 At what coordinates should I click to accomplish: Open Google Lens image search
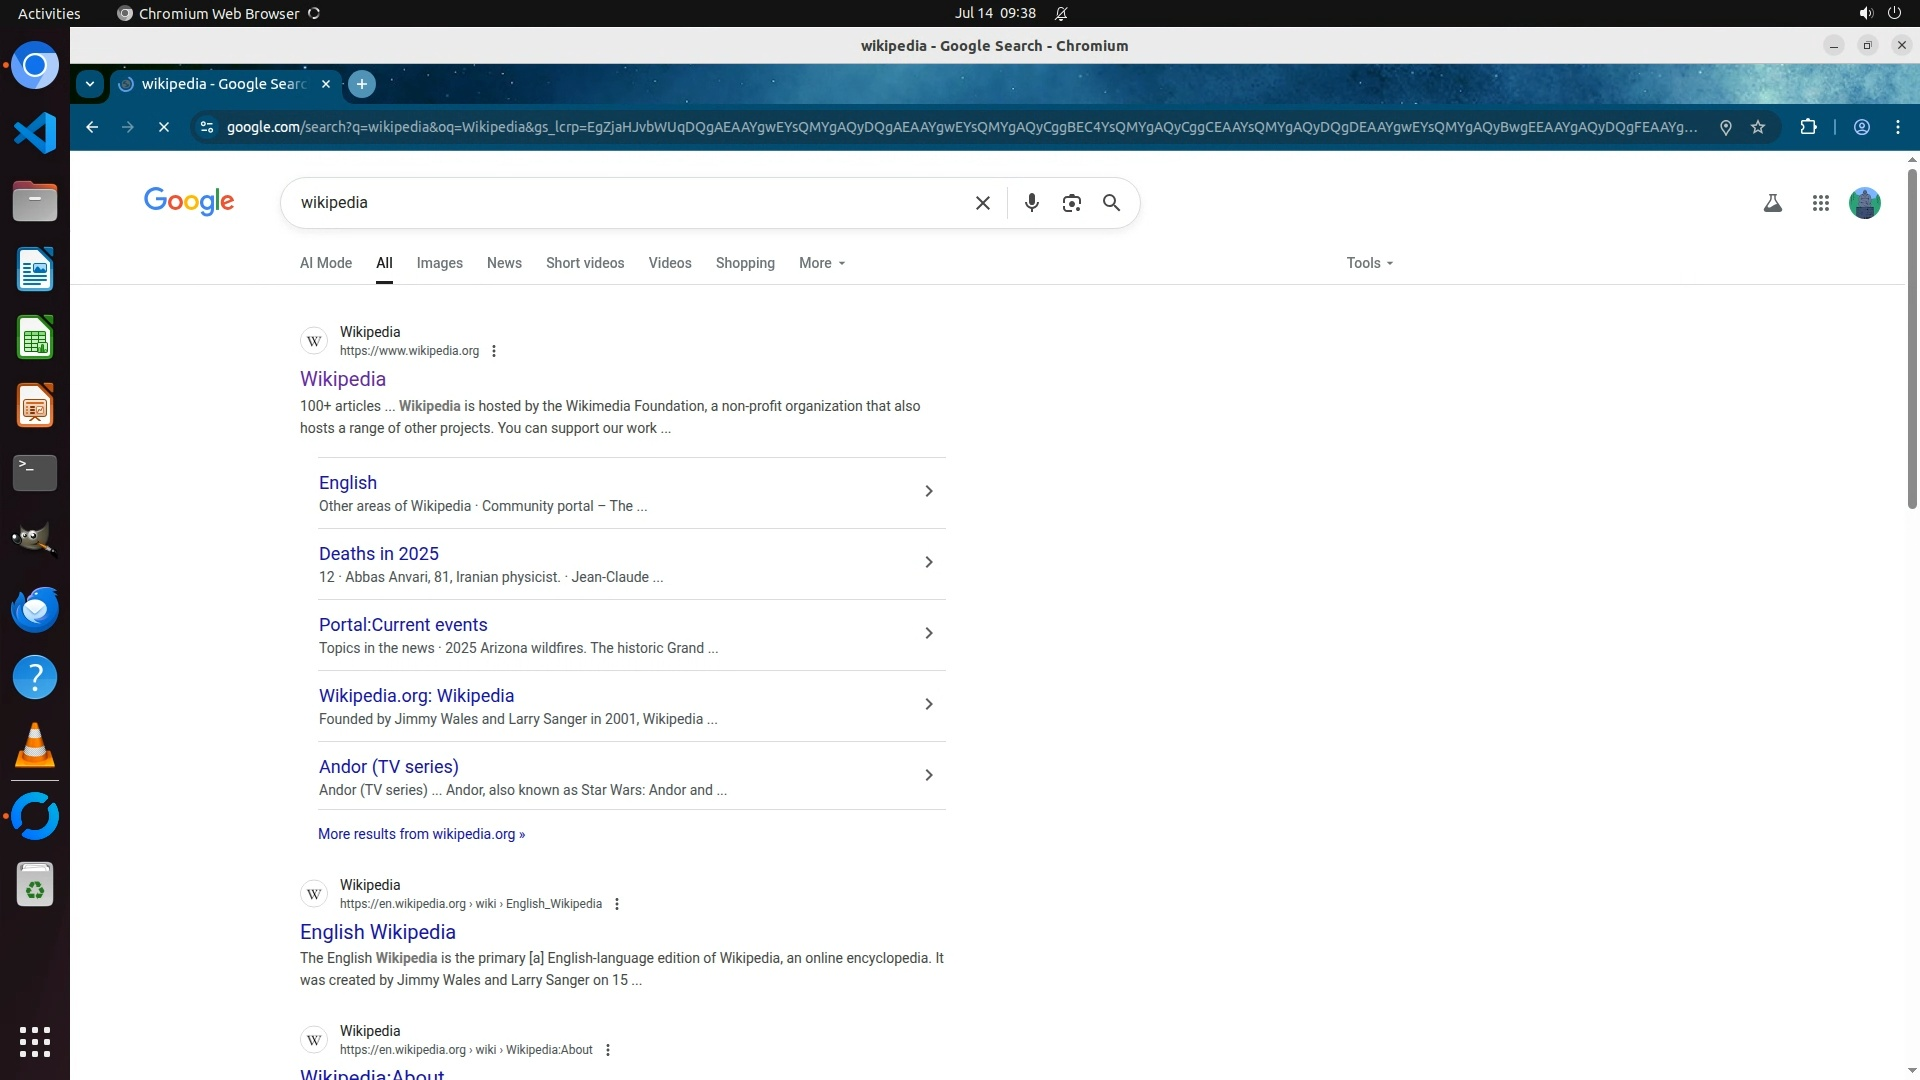coord(1071,203)
